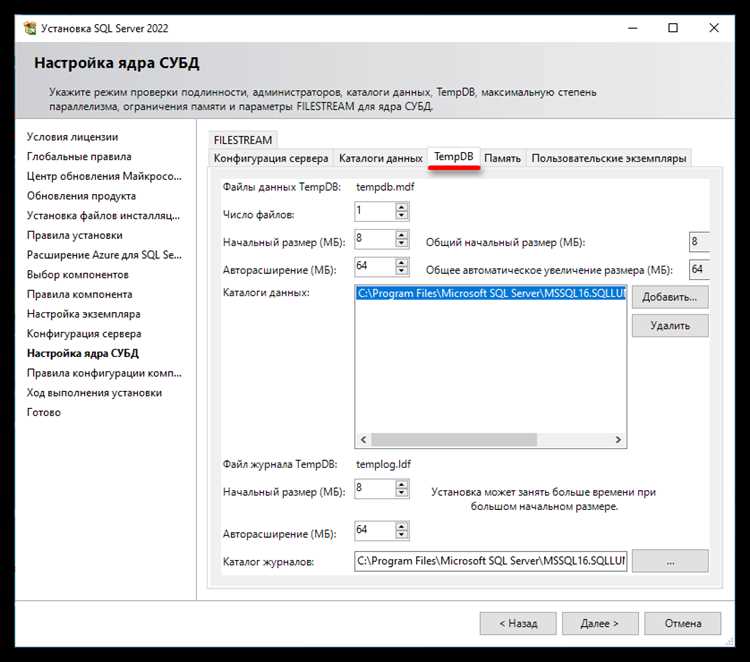Click Конфигурация сервера step in sidebar
The width and height of the screenshot is (750, 662).
[84, 333]
